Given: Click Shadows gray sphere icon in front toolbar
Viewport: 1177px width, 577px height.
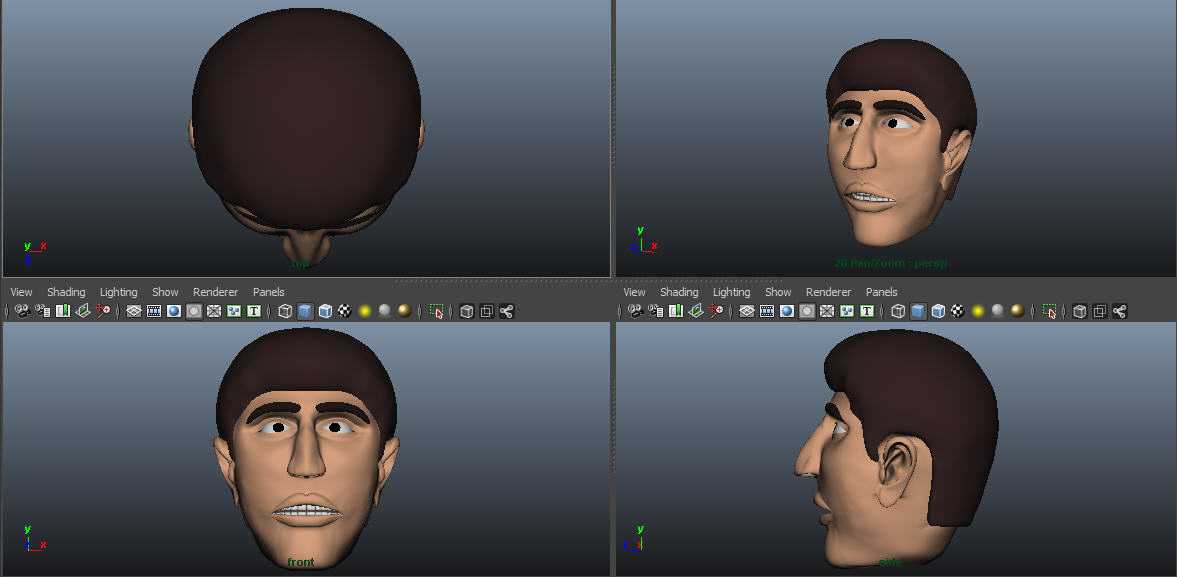Looking at the screenshot, I should pyautogui.click(x=385, y=311).
